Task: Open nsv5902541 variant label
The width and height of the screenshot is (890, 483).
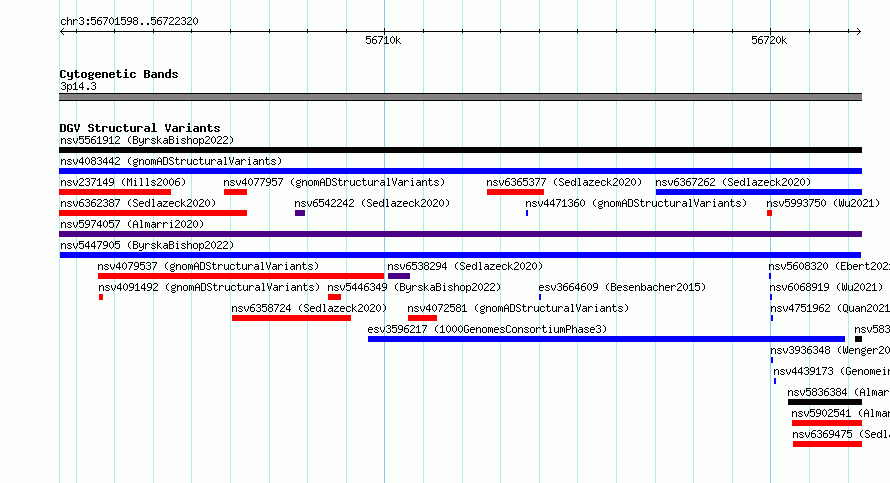Action: coord(841,413)
